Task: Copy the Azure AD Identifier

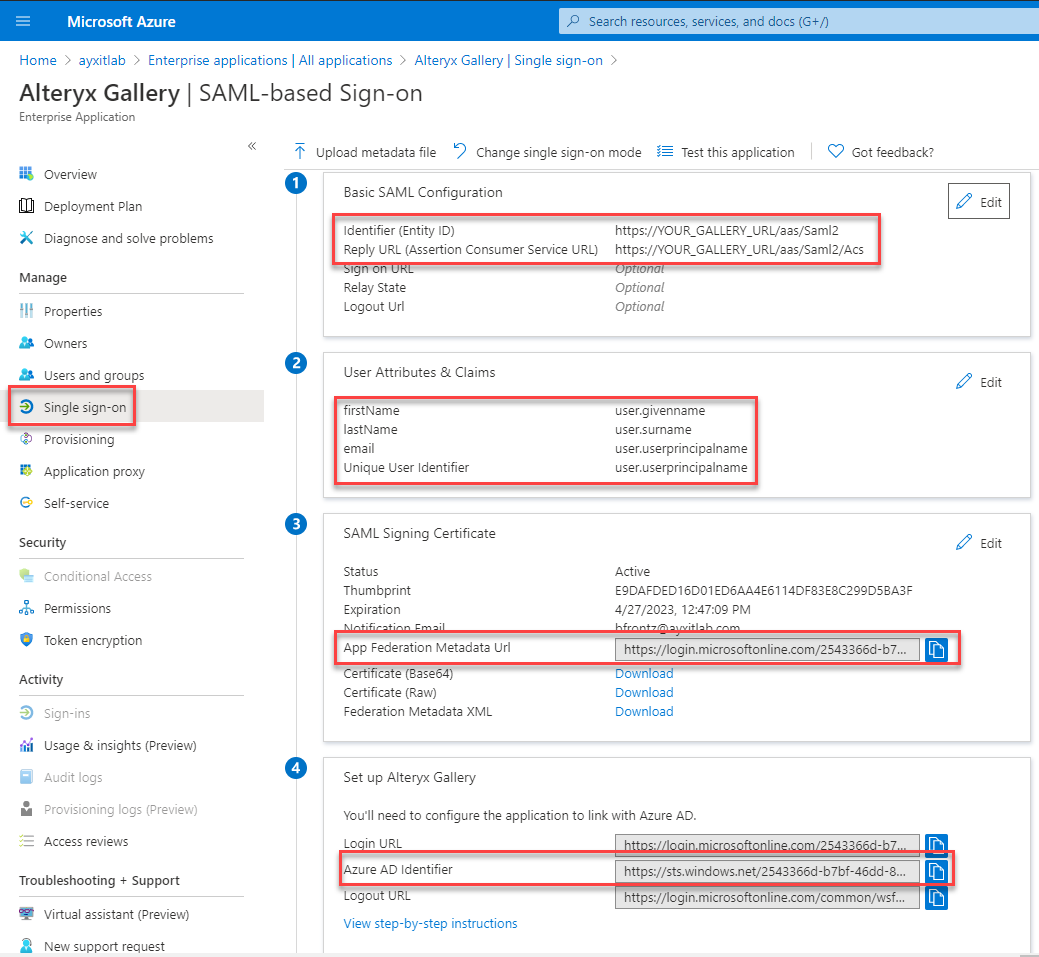Action: pos(936,871)
